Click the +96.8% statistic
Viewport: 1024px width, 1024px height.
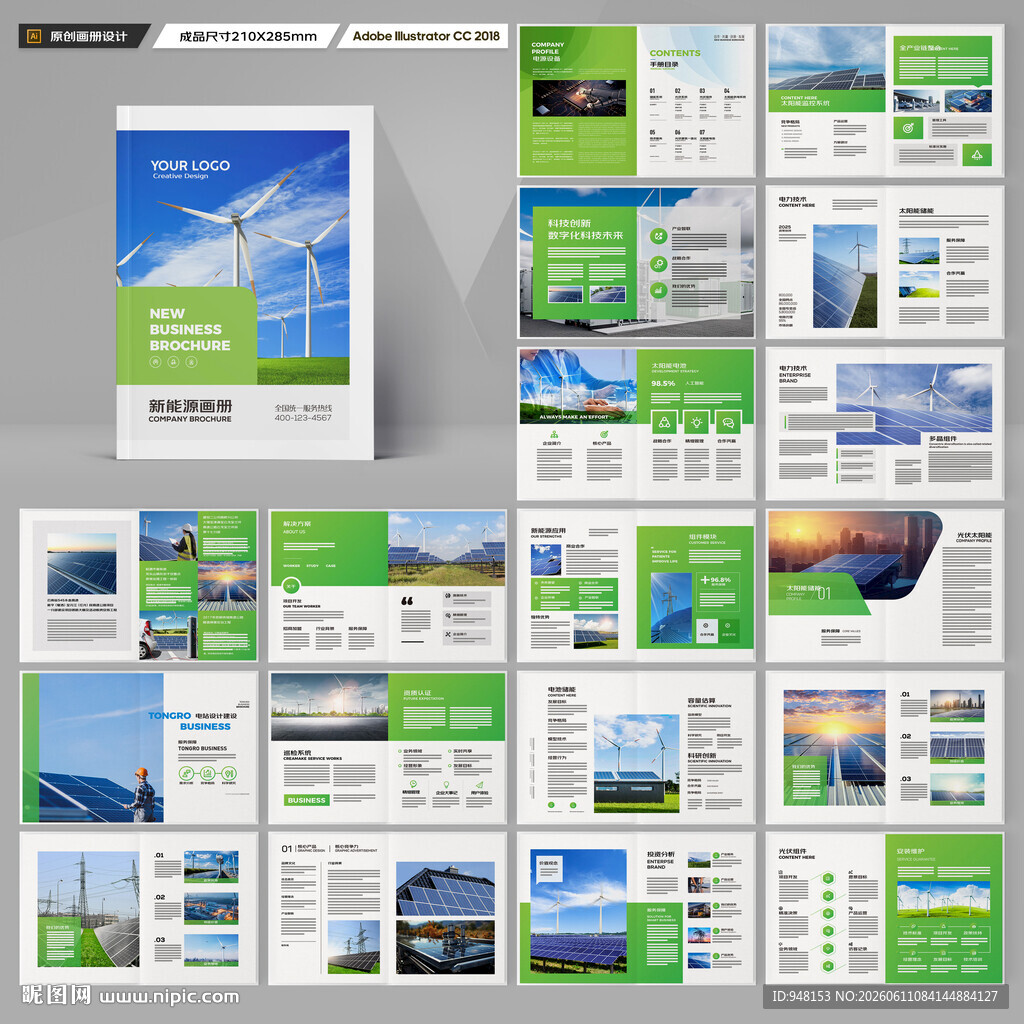coord(715,579)
